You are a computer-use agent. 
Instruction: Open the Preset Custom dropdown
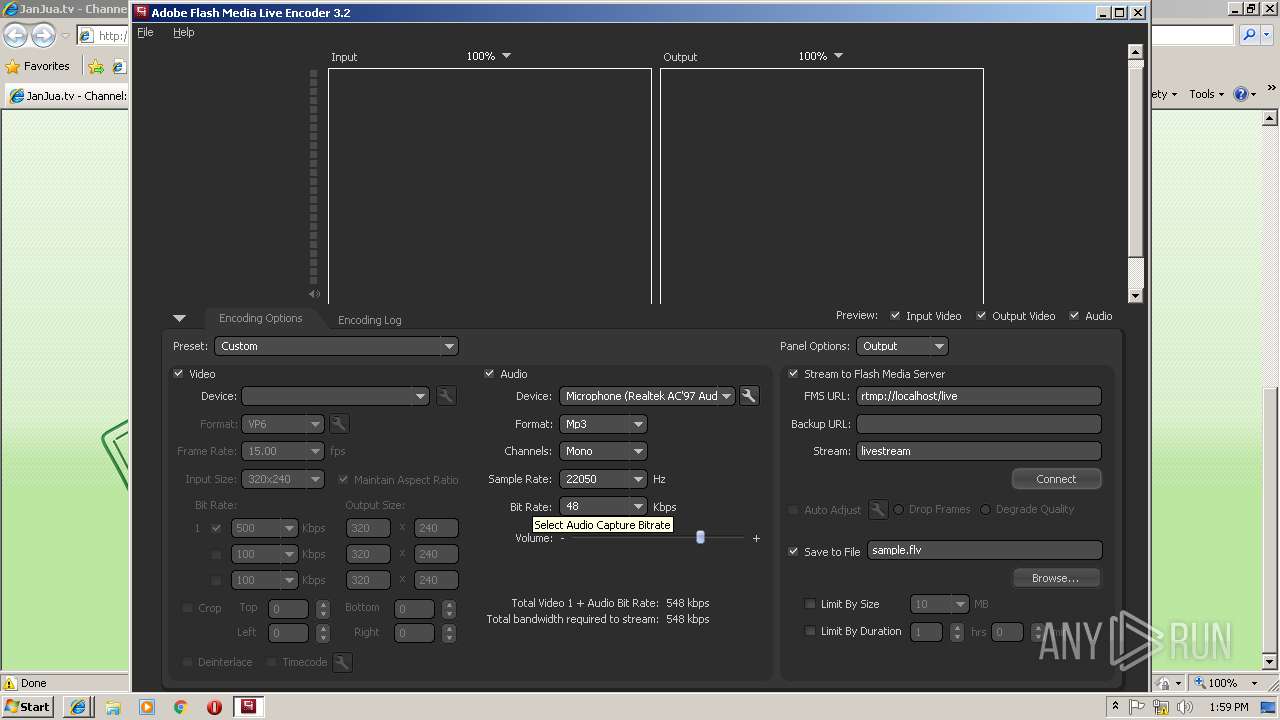point(337,346)
